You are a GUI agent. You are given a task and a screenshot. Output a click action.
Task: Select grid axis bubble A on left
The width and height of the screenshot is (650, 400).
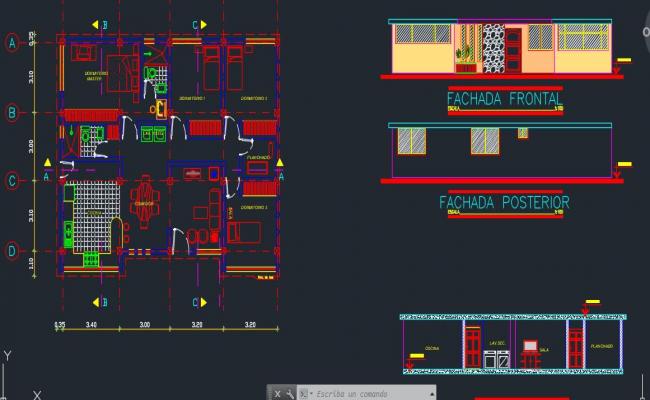[12, 42]
